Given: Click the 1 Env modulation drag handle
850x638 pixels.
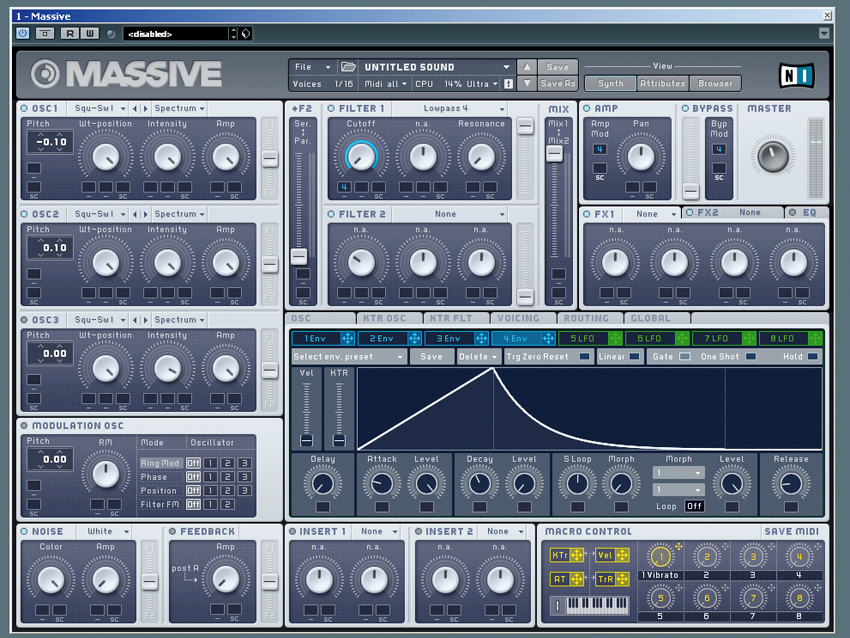Looking at the screenshot, I should coord(347,338).
